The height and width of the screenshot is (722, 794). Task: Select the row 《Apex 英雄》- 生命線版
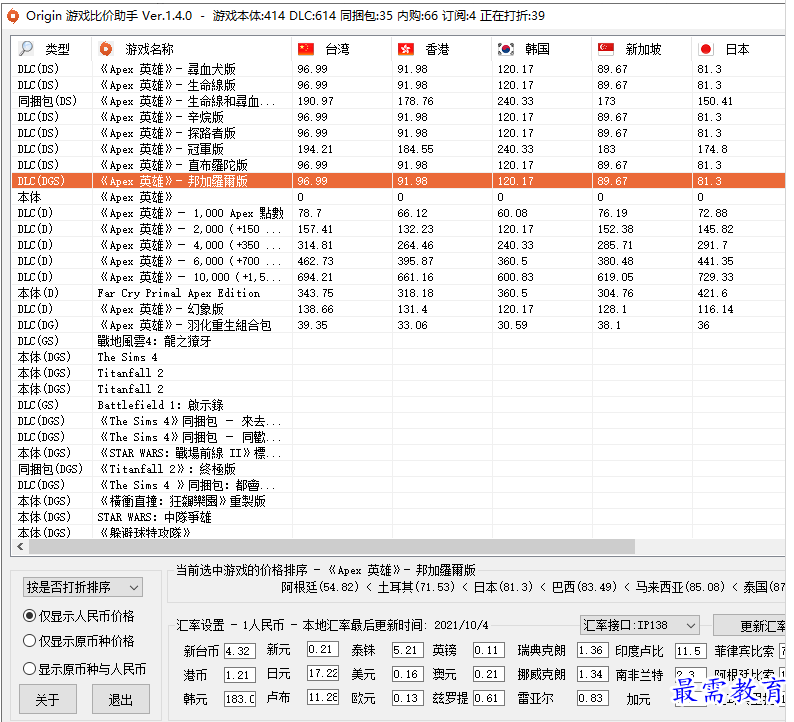(399, 85)
